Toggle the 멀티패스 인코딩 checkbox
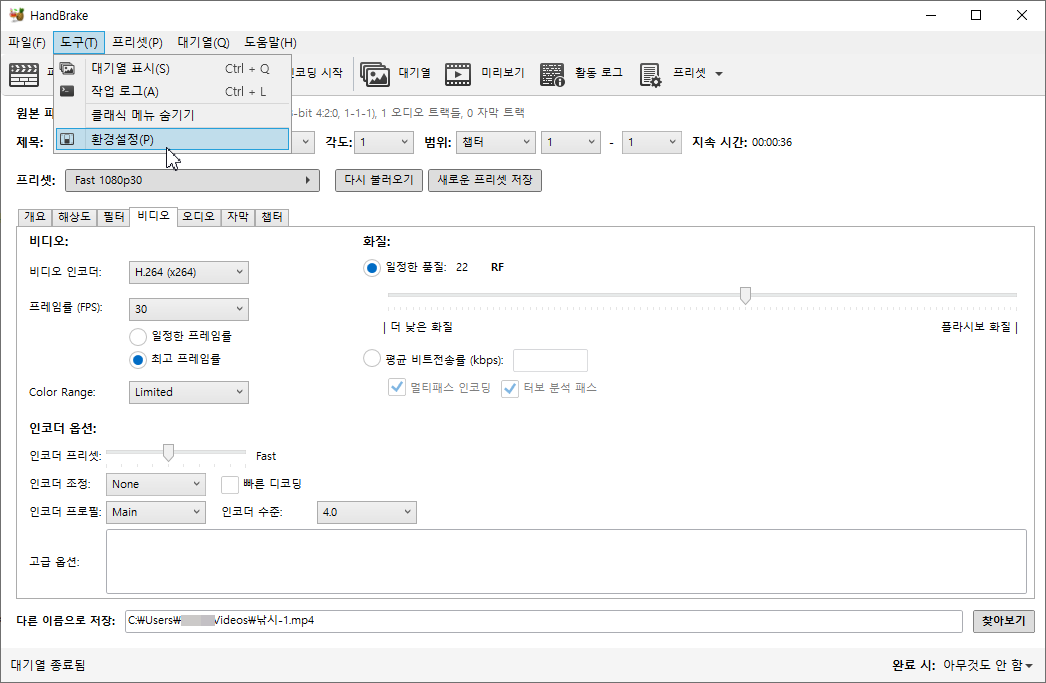The width and height of the screenshot is (1046, 683). point(397,388)
